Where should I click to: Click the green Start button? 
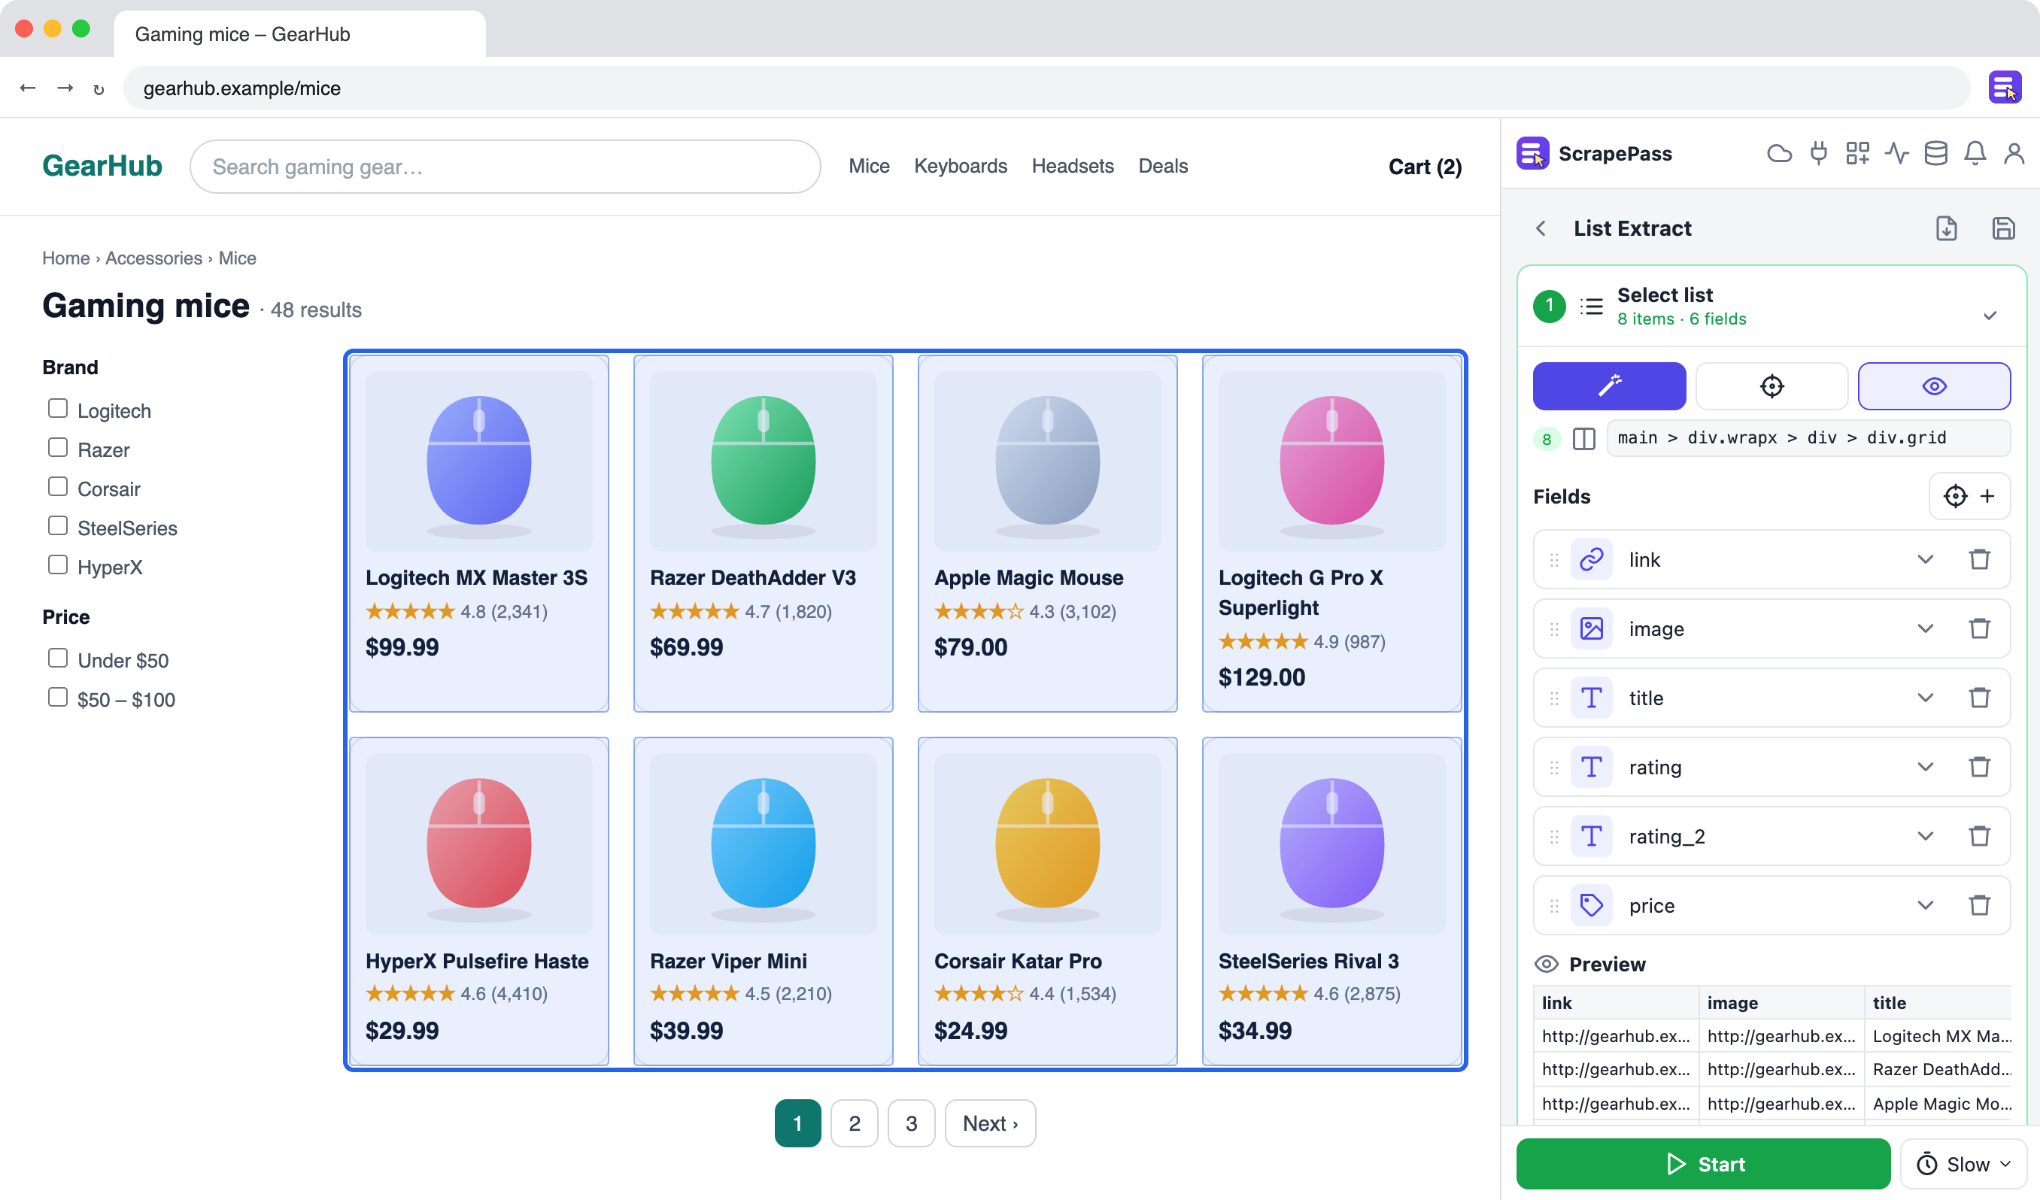click(1703, 1164)
